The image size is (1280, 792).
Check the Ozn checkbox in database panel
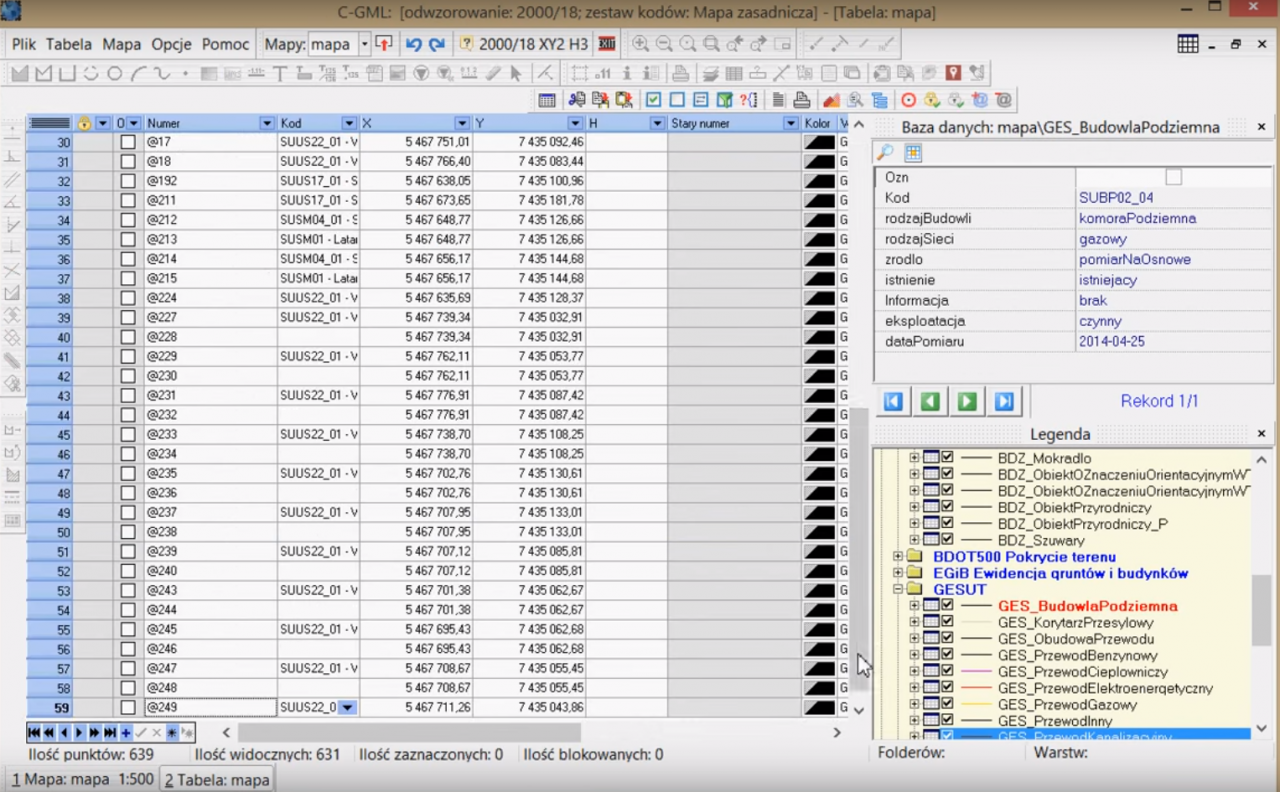point(1173,177)
